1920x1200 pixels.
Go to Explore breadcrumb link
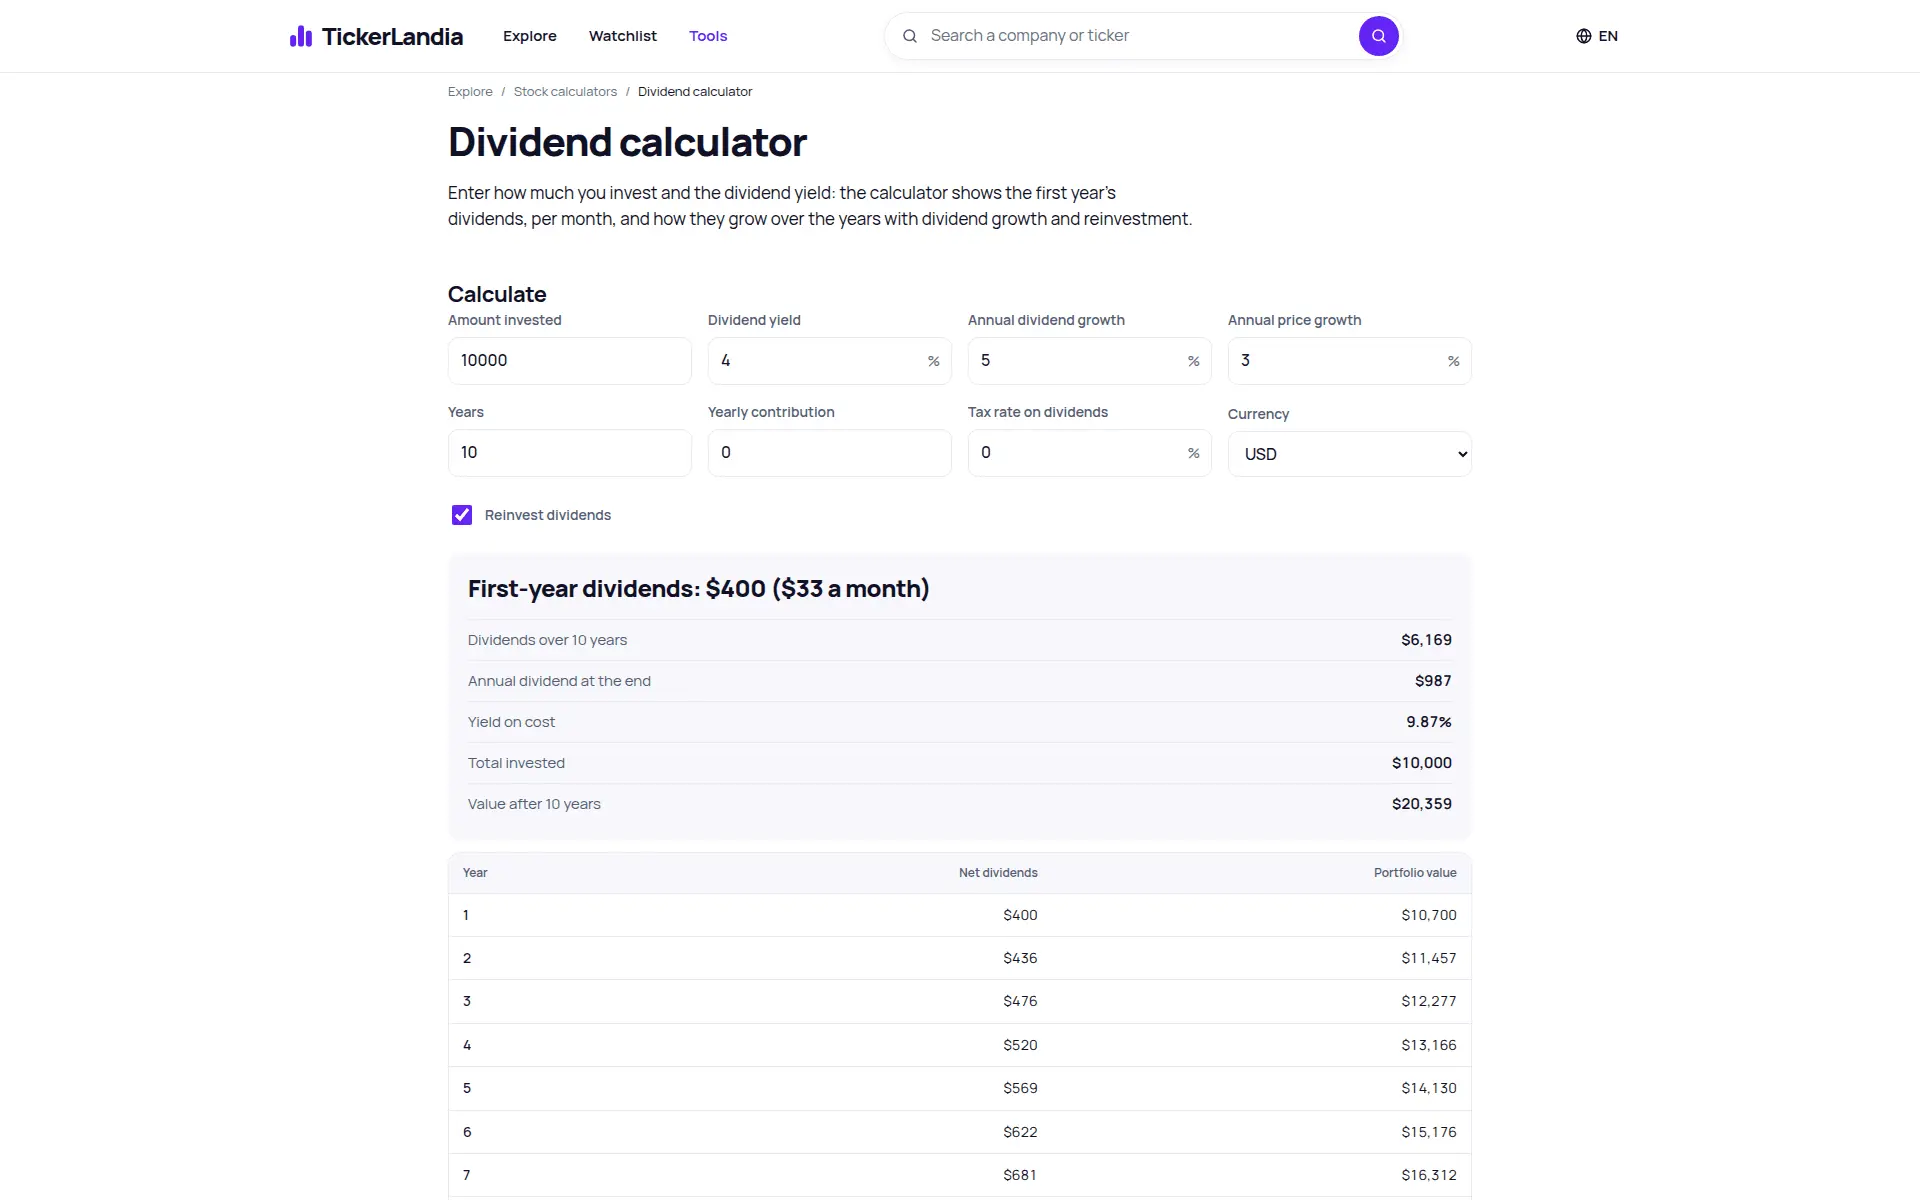click(470, 91)
